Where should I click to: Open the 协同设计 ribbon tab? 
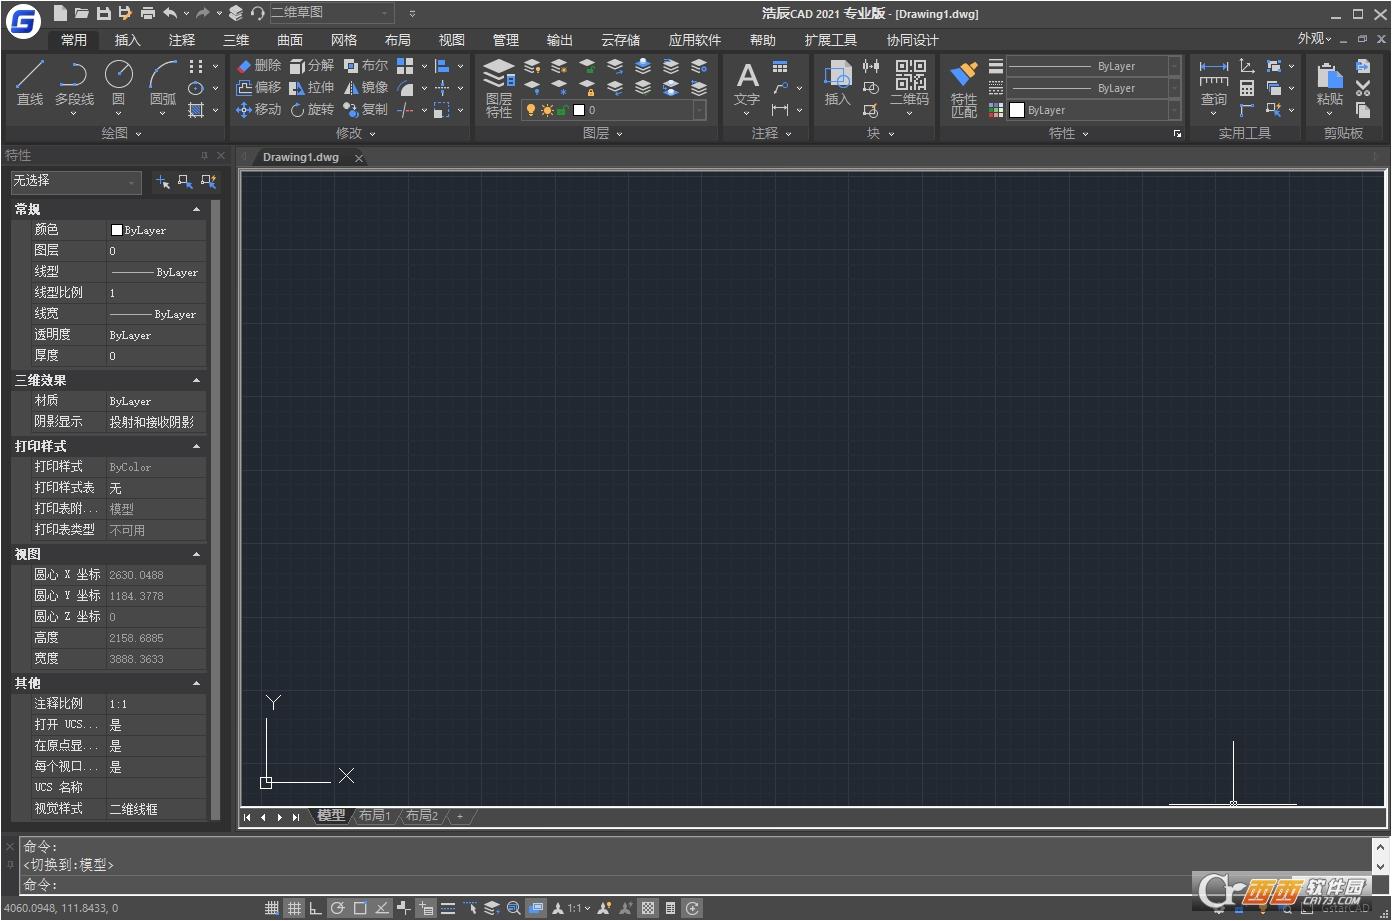coord(913,40)
